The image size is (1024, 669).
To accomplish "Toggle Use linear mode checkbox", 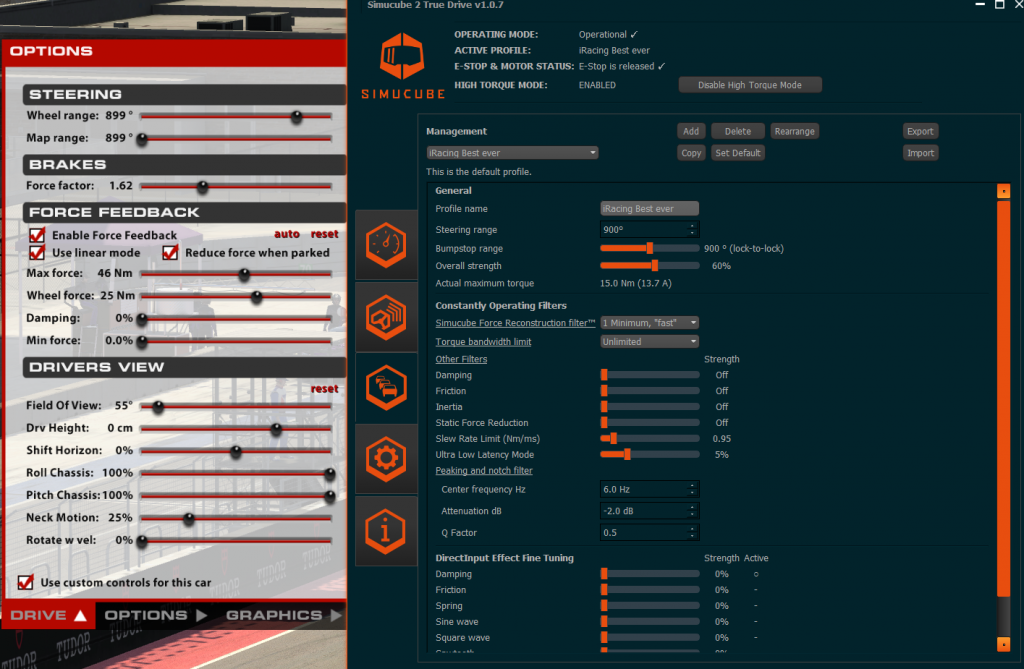I will 37,252.
